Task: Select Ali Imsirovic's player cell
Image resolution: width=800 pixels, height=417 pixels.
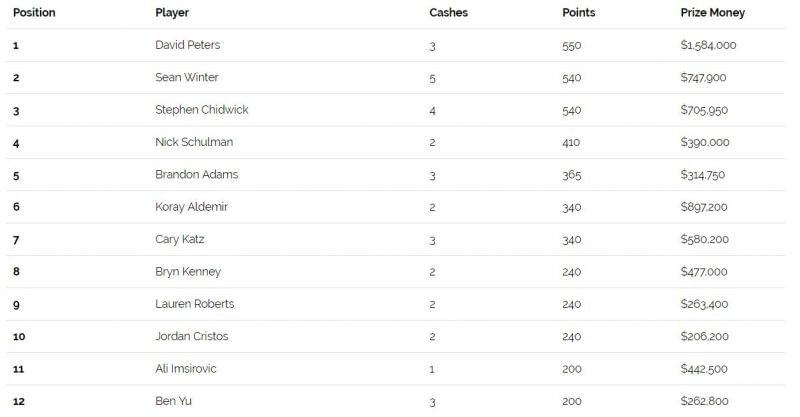Action: [x=185, y=369]
